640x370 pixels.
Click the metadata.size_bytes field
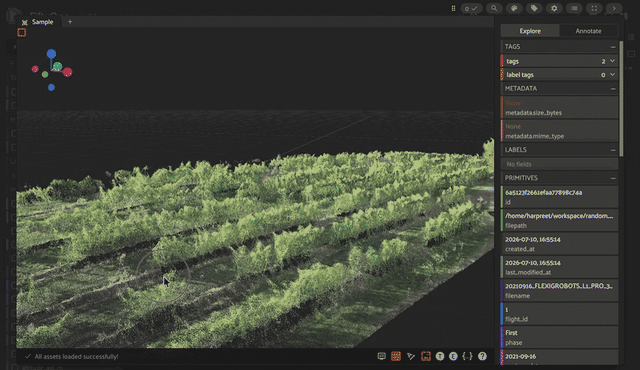click(559, 108)
